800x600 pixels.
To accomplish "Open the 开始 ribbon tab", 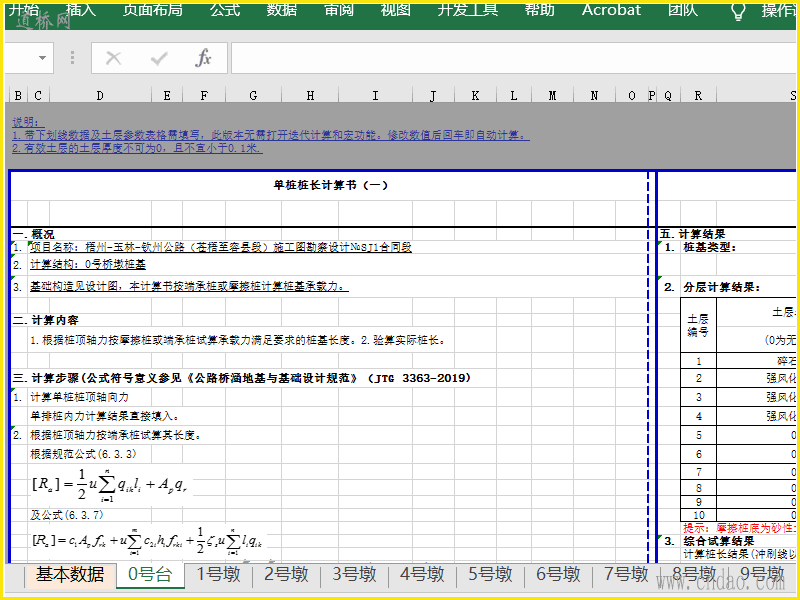I will 24,10.
